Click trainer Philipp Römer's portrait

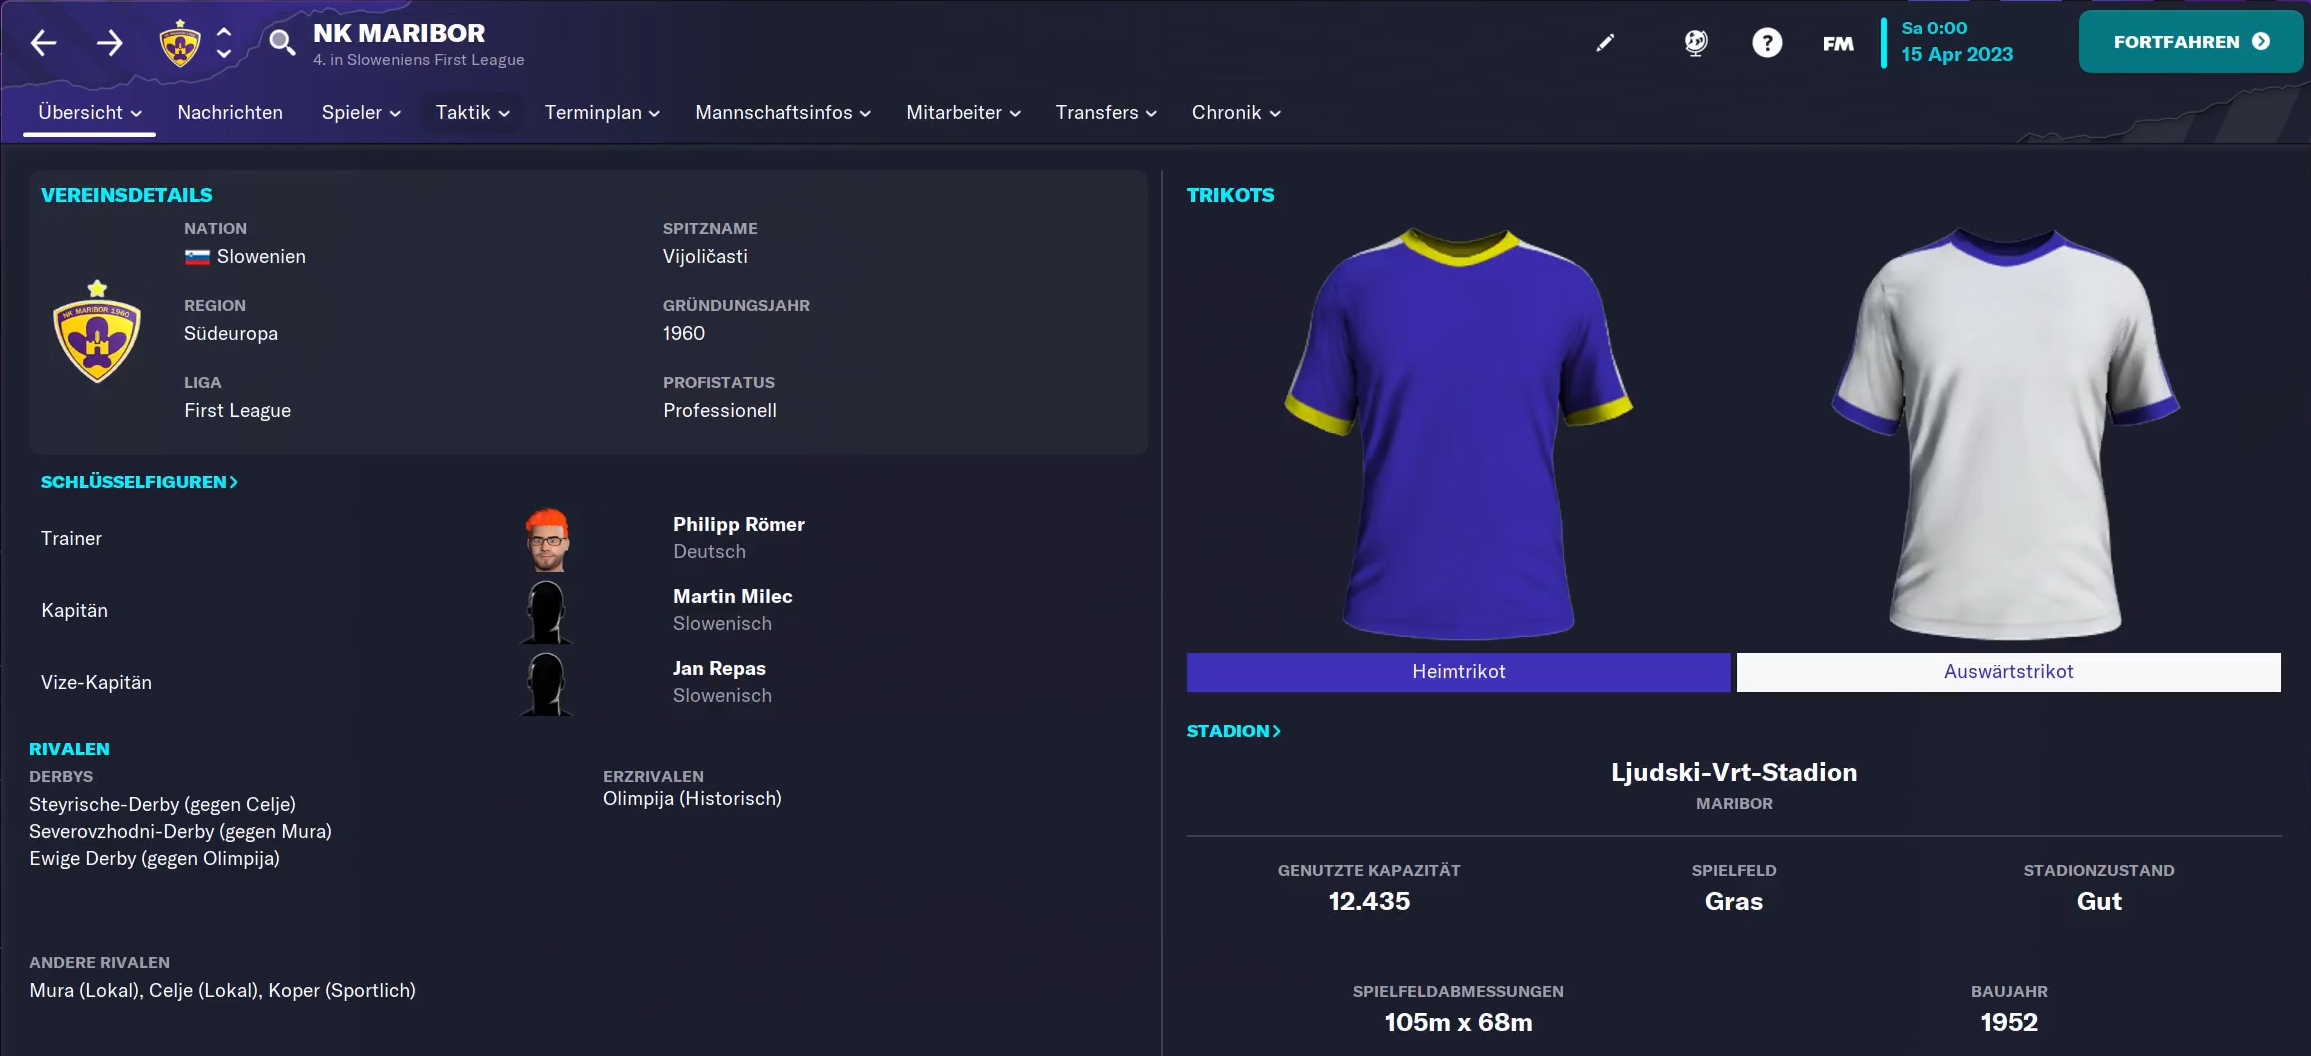pyautogui.click(x=547, y=539)
